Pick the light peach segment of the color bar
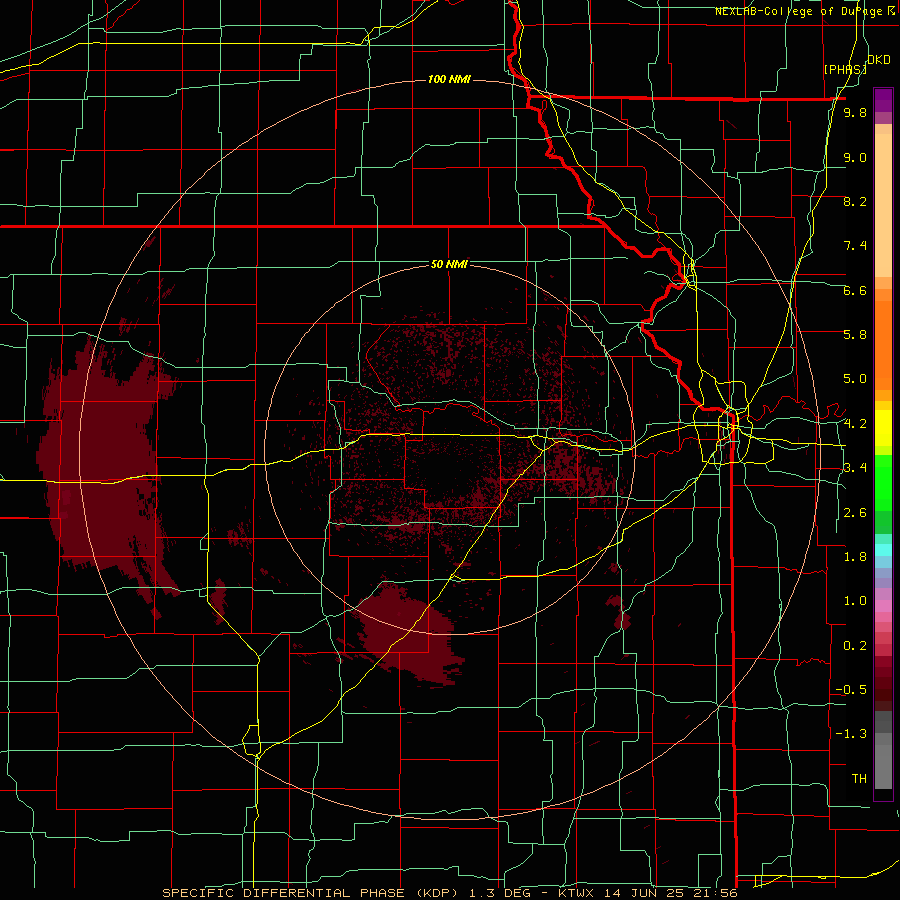Screen dimensions: 900x900 click(883, 207)
